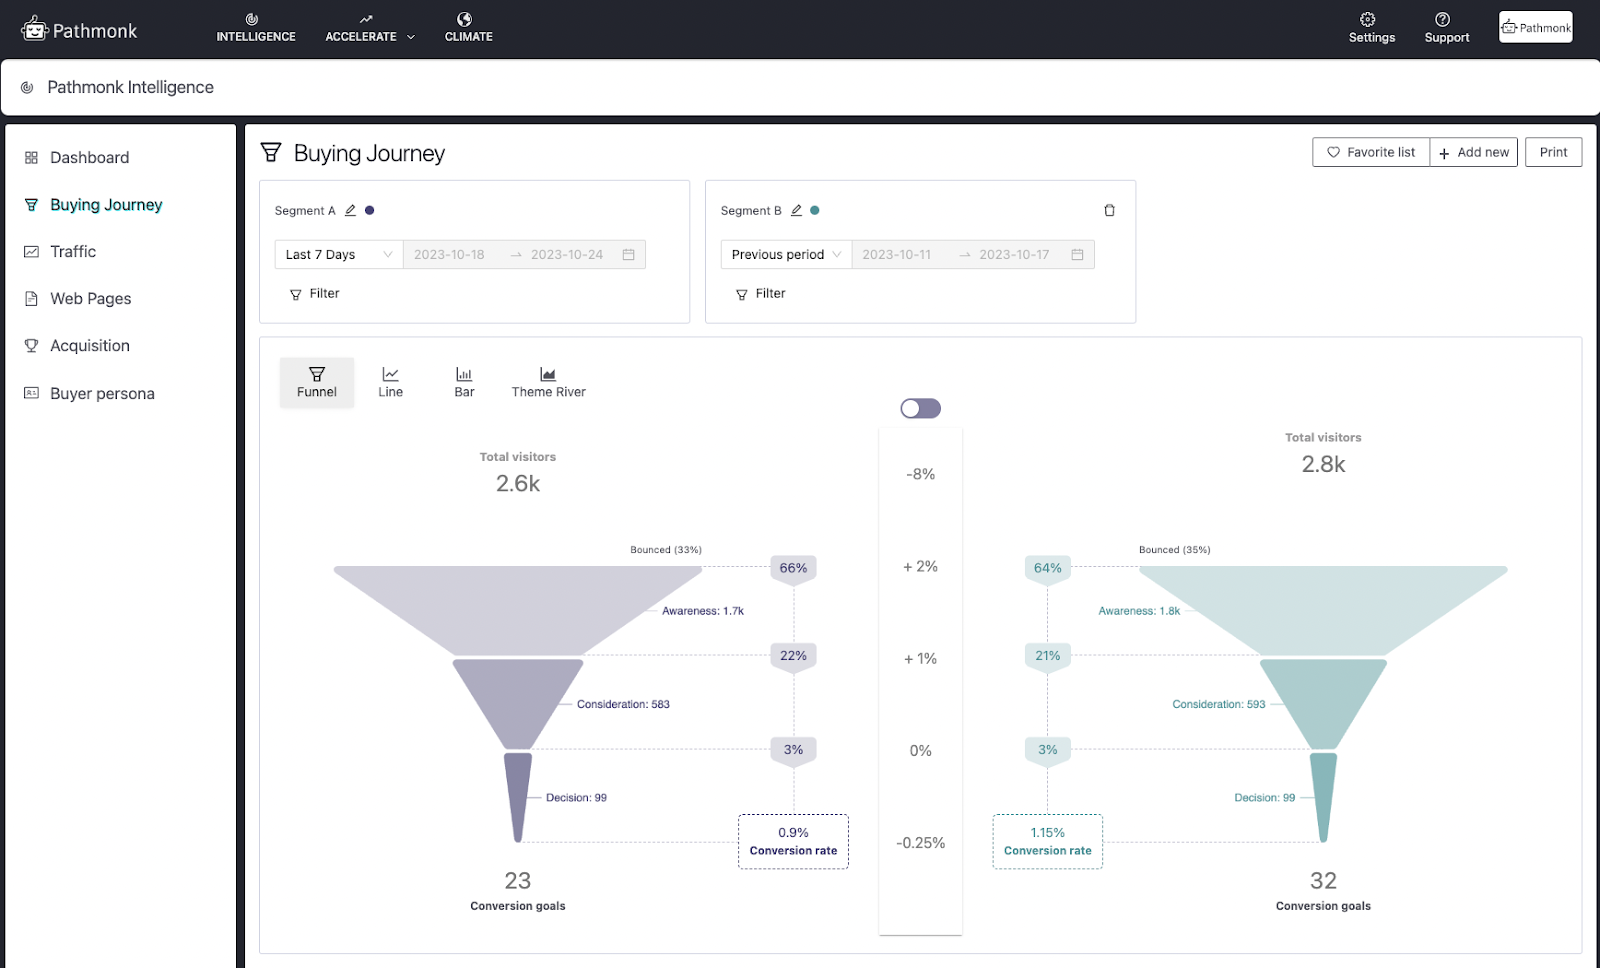Click the Print button
Screen dimensions: 1600x968
click(x=1553, y=152)
